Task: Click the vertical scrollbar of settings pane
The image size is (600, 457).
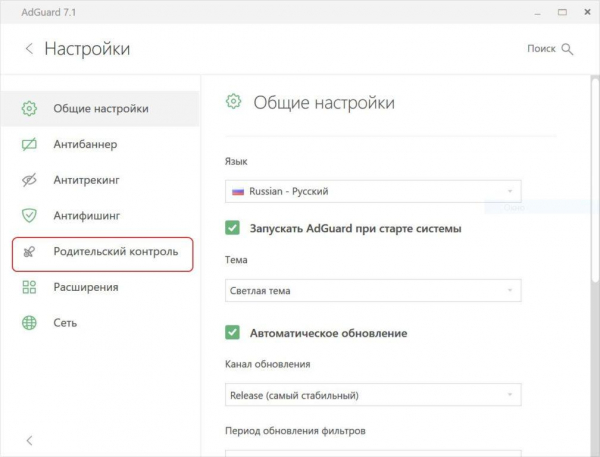Action: coord(595,180)
